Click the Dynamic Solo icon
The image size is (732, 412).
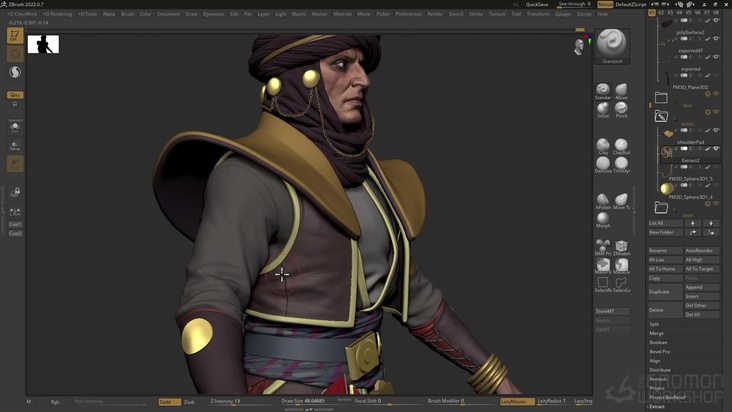[15, 126]
